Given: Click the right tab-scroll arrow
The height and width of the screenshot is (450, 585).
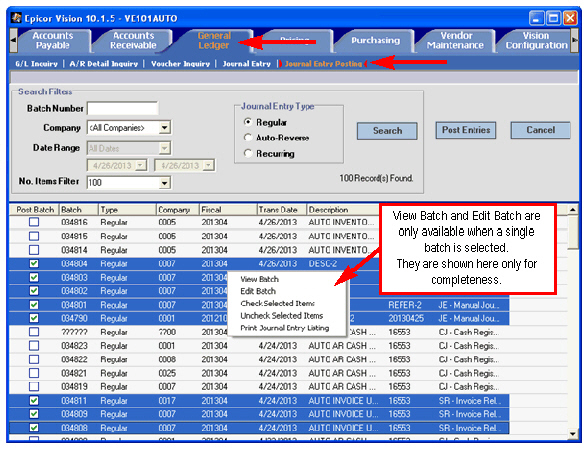Looking at the screenshot, I should pyautogui.click(x=574, y=40).
